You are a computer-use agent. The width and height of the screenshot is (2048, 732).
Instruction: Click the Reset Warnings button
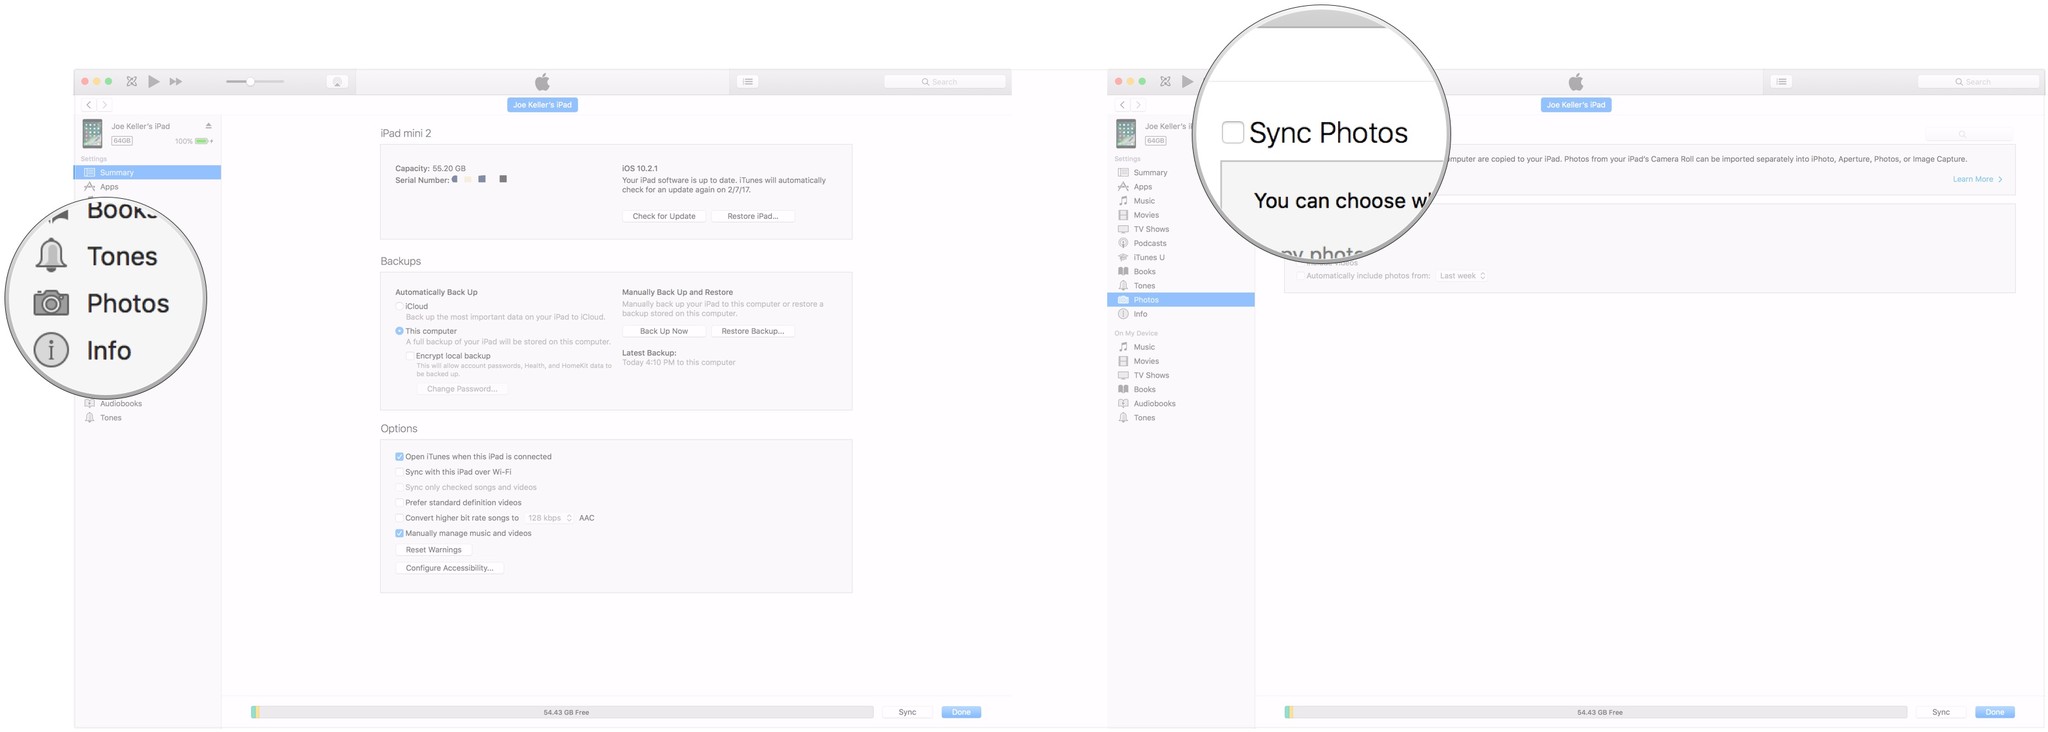[434, 550]
